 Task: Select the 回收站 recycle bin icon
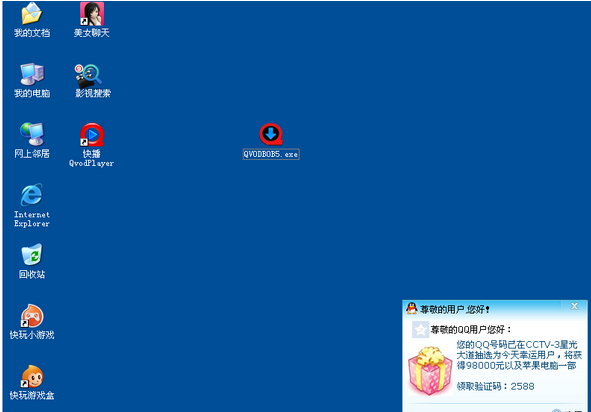coord(32,255)
